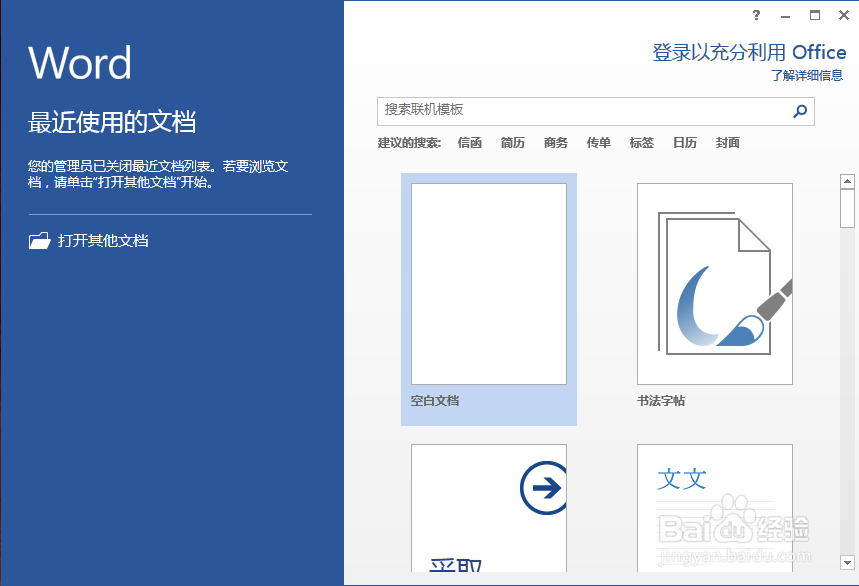Select the 文文 template thumbnail
Viewport: 859px width, 586px height.
(x=714, y=505)
